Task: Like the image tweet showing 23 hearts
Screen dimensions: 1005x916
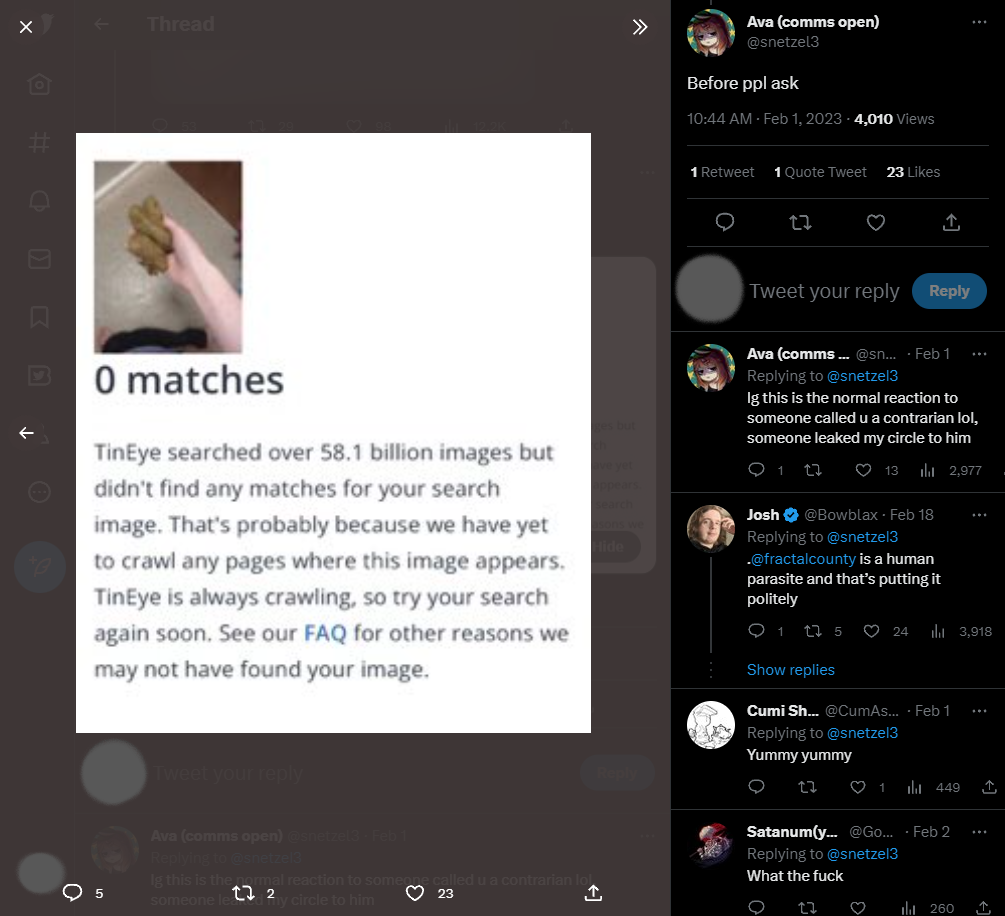Action: (x=415, y=893)
